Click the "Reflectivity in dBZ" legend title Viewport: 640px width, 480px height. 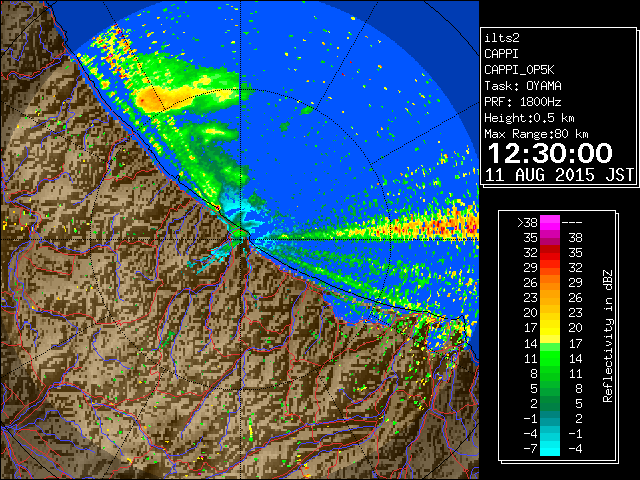pos(608,336)
